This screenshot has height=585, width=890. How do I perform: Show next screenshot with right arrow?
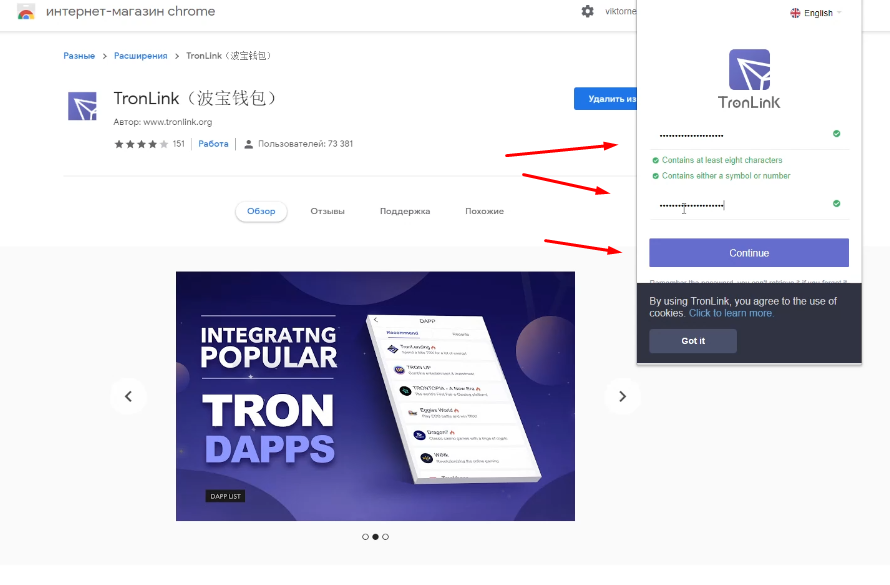pyautogui.click(x=622, y=396)
